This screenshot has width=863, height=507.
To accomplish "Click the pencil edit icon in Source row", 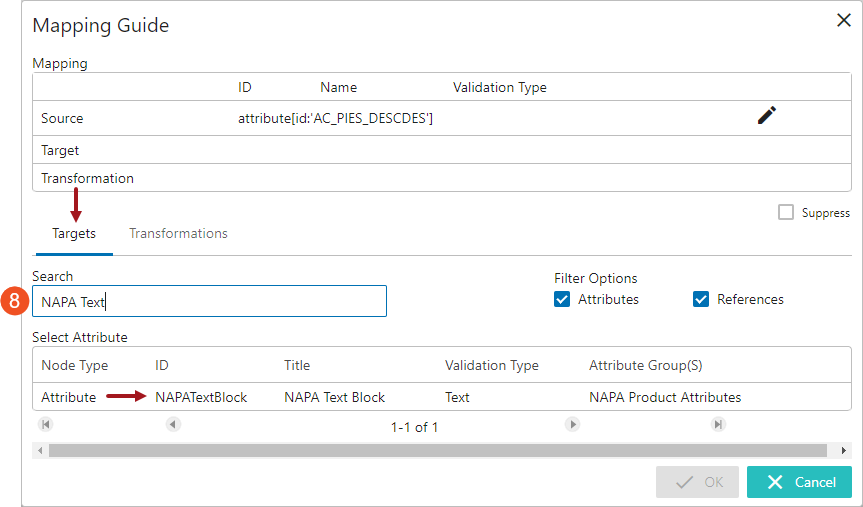I will 766,116.
